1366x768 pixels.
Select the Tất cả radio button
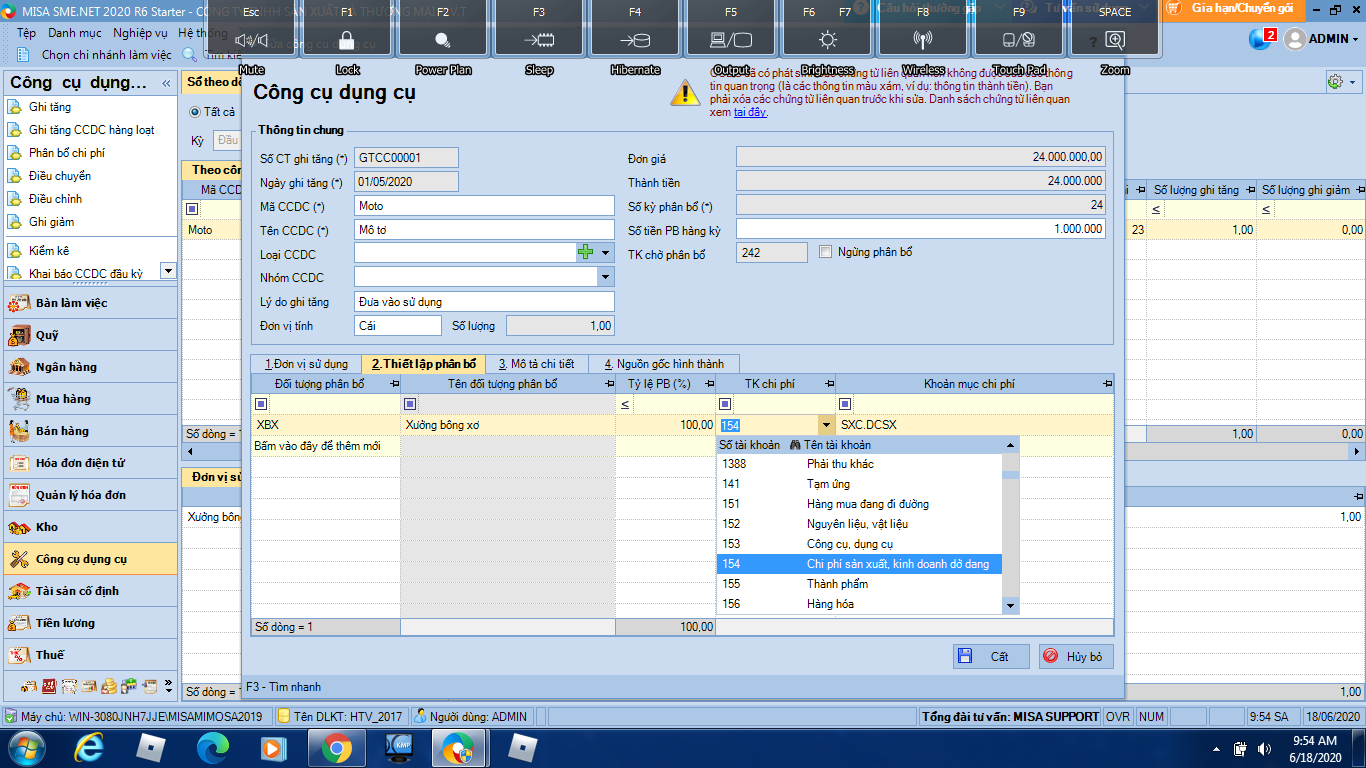pos(196,112)
